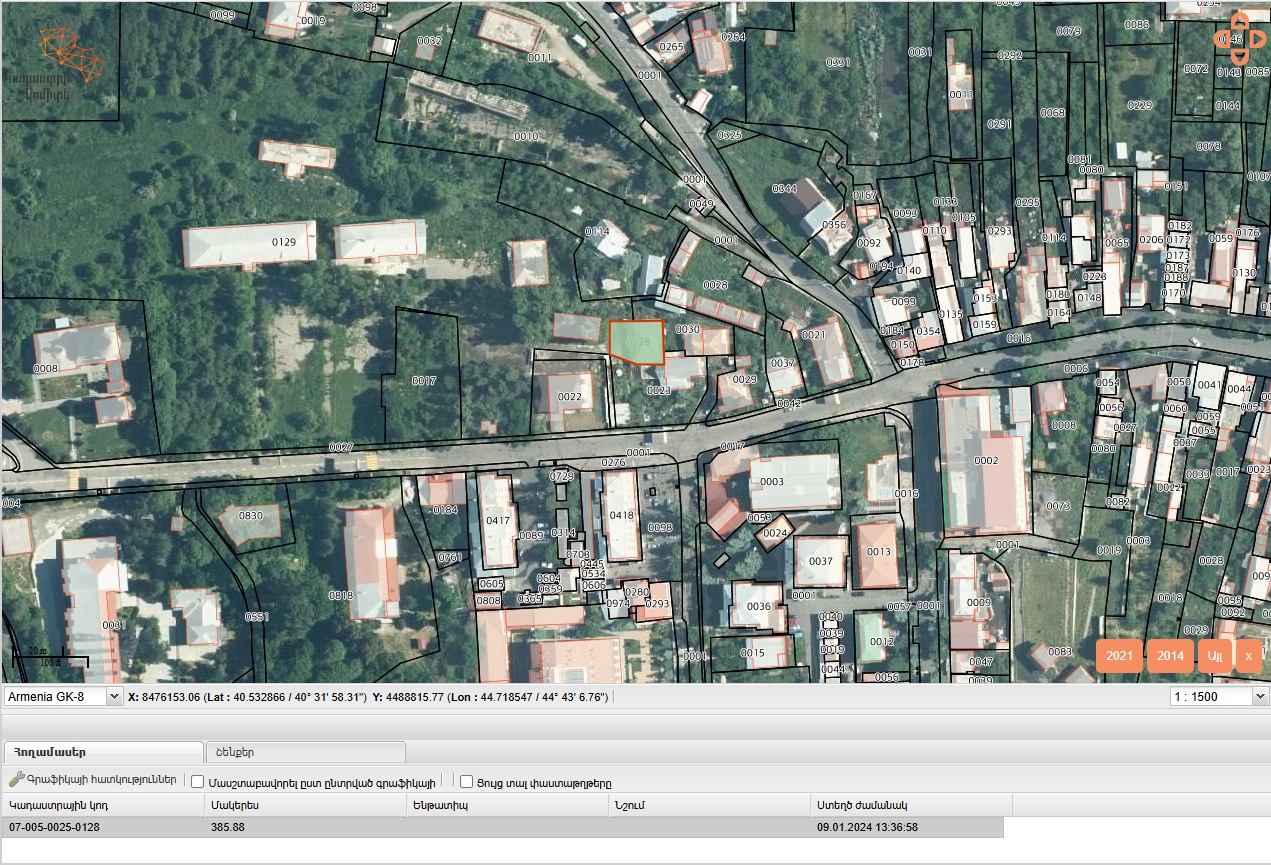Show the 2014 imagery layer
This screenshot has width=1271, height=865.
(1170, 656)
